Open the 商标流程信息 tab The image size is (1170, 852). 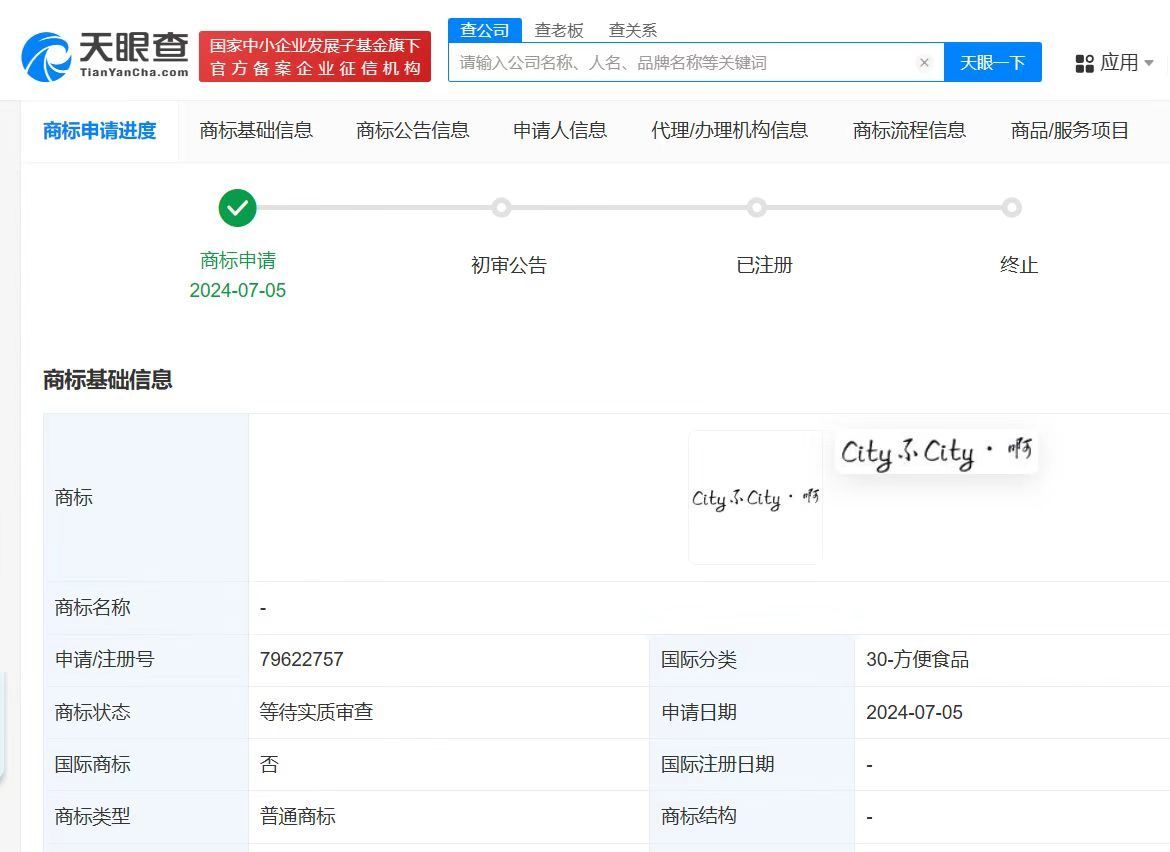tap(908, 130)
